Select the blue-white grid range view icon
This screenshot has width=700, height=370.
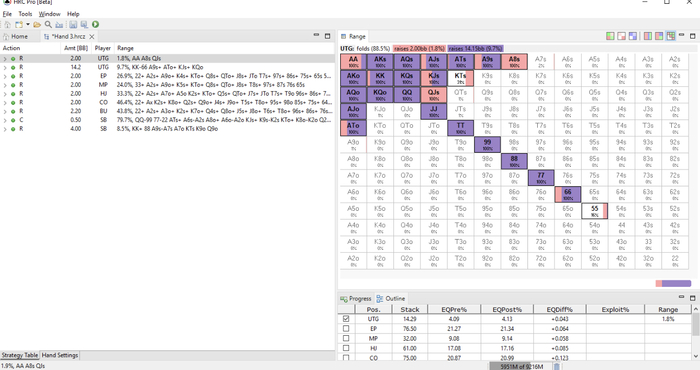633,36
